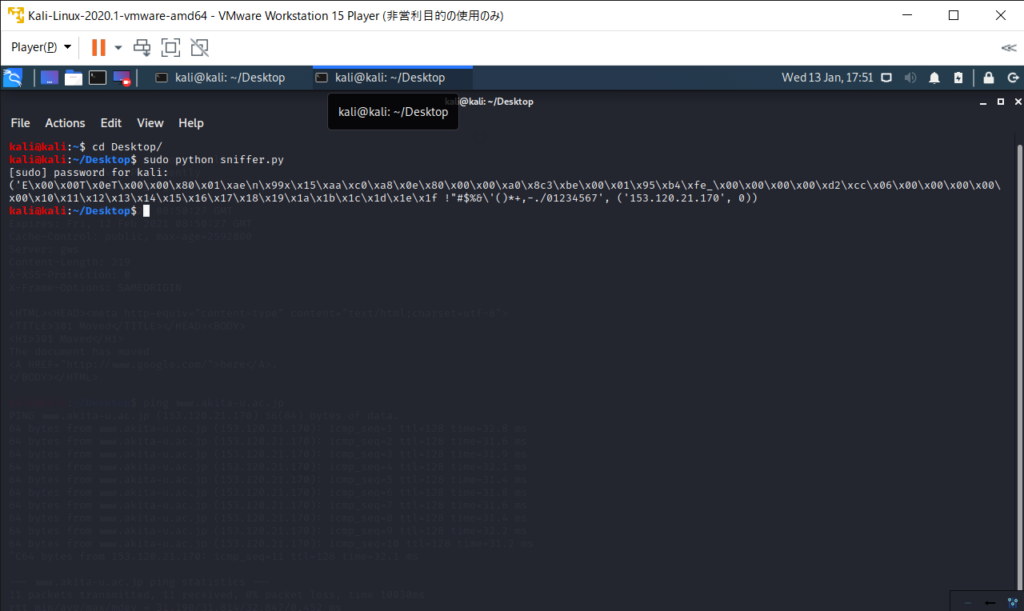Open the Kali dragon applications menu
Viewport: 1024px width, 611px height.
click(13, 78)
